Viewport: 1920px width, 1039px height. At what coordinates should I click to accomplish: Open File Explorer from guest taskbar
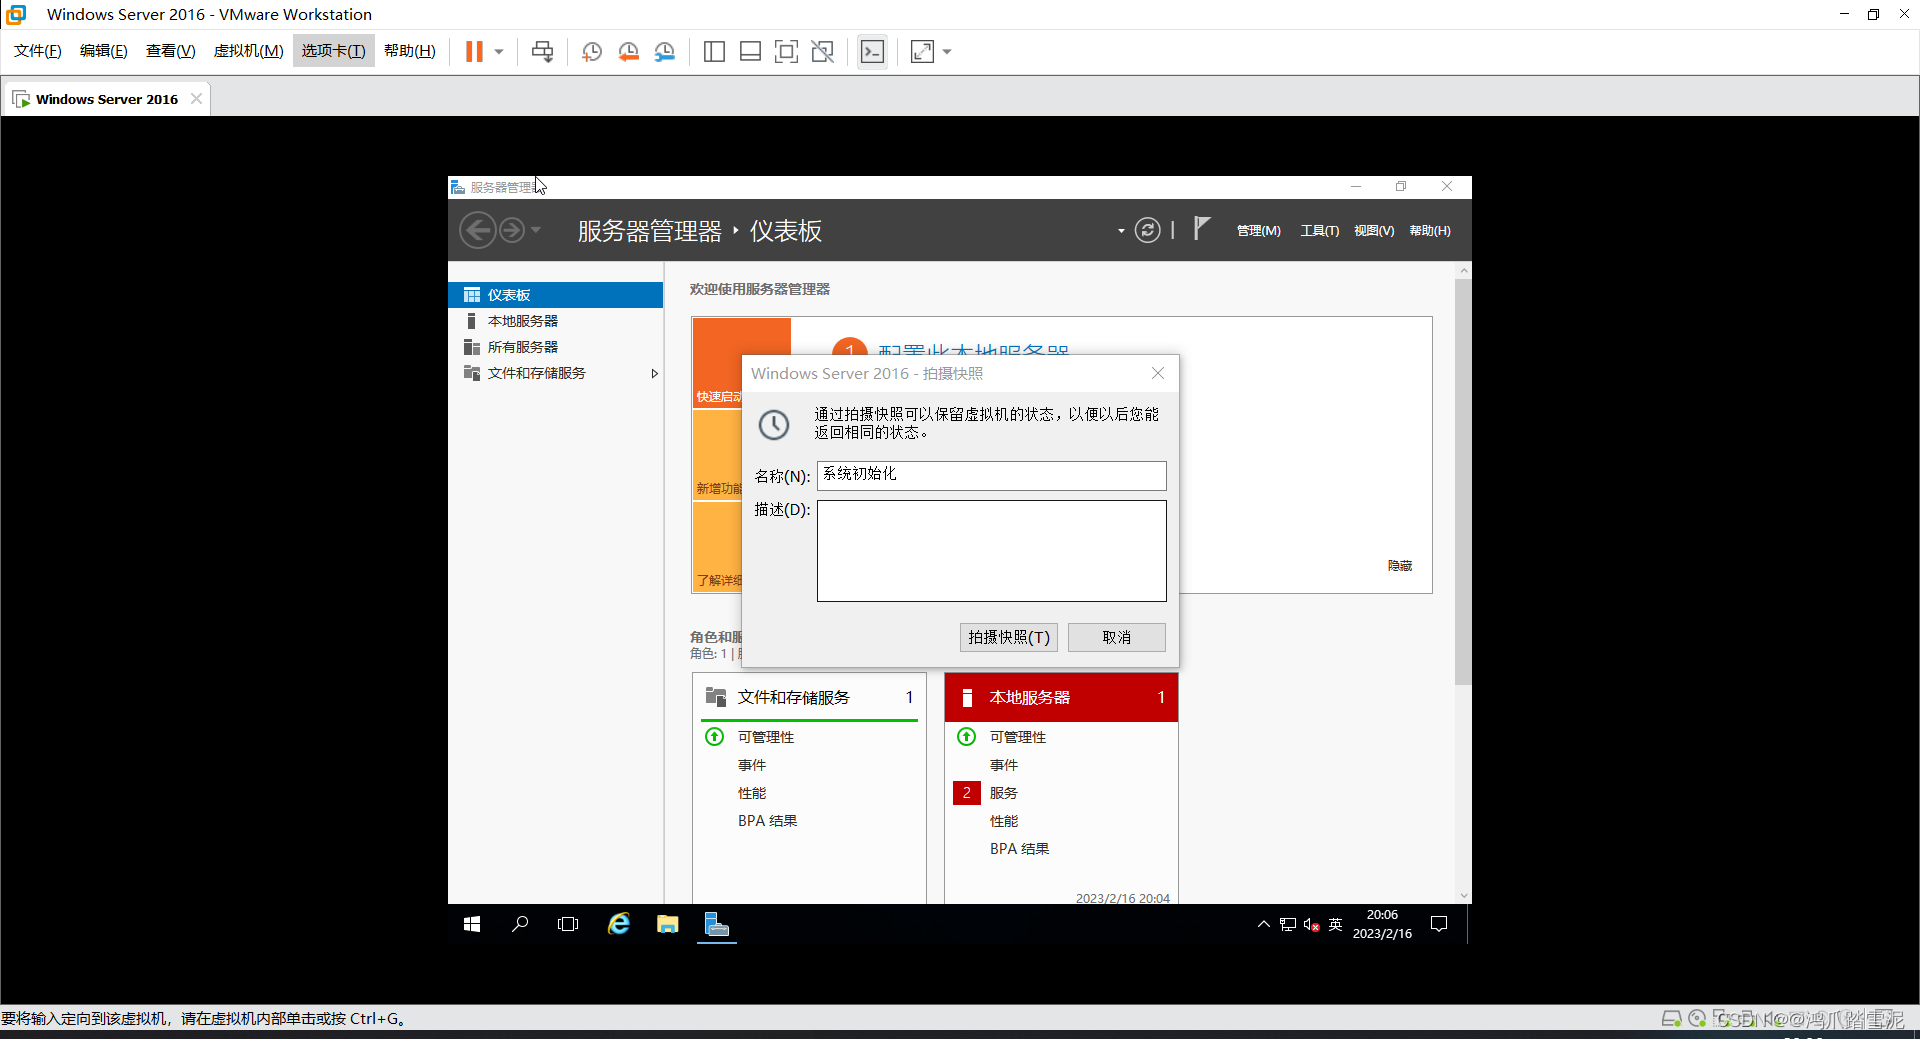tap(667, 924)
